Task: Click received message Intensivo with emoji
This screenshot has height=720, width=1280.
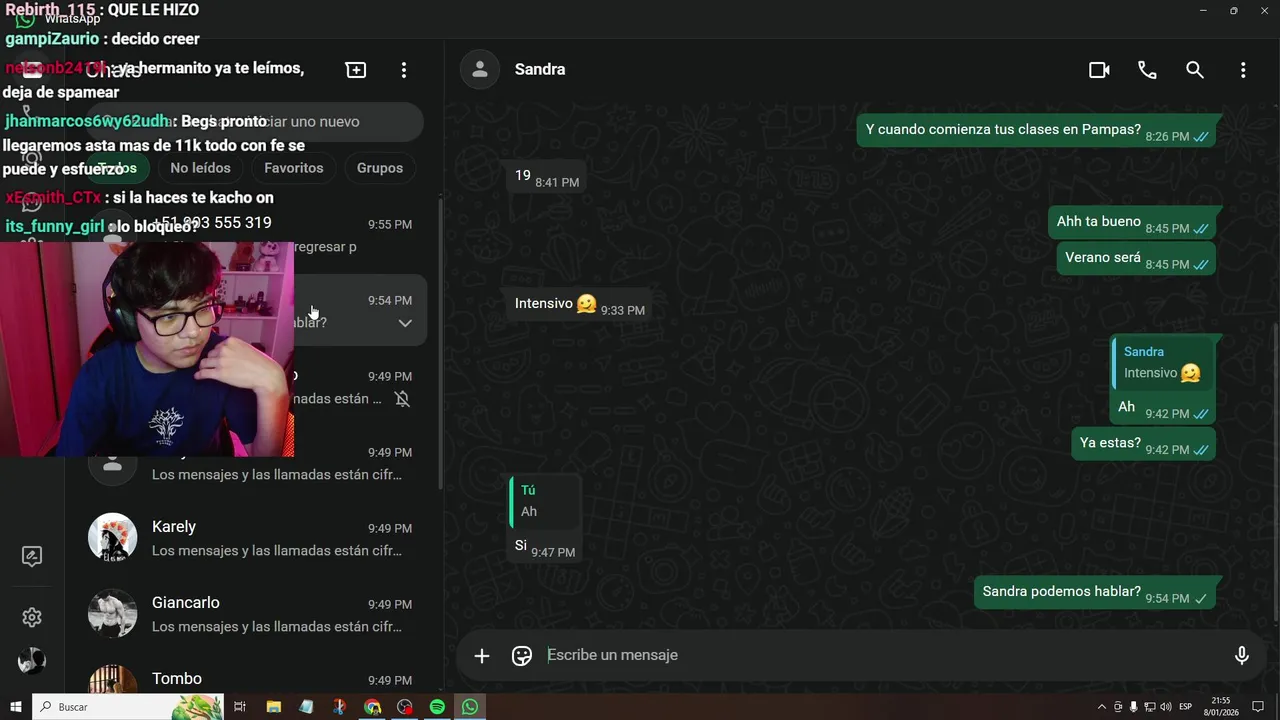Action: 578,304
